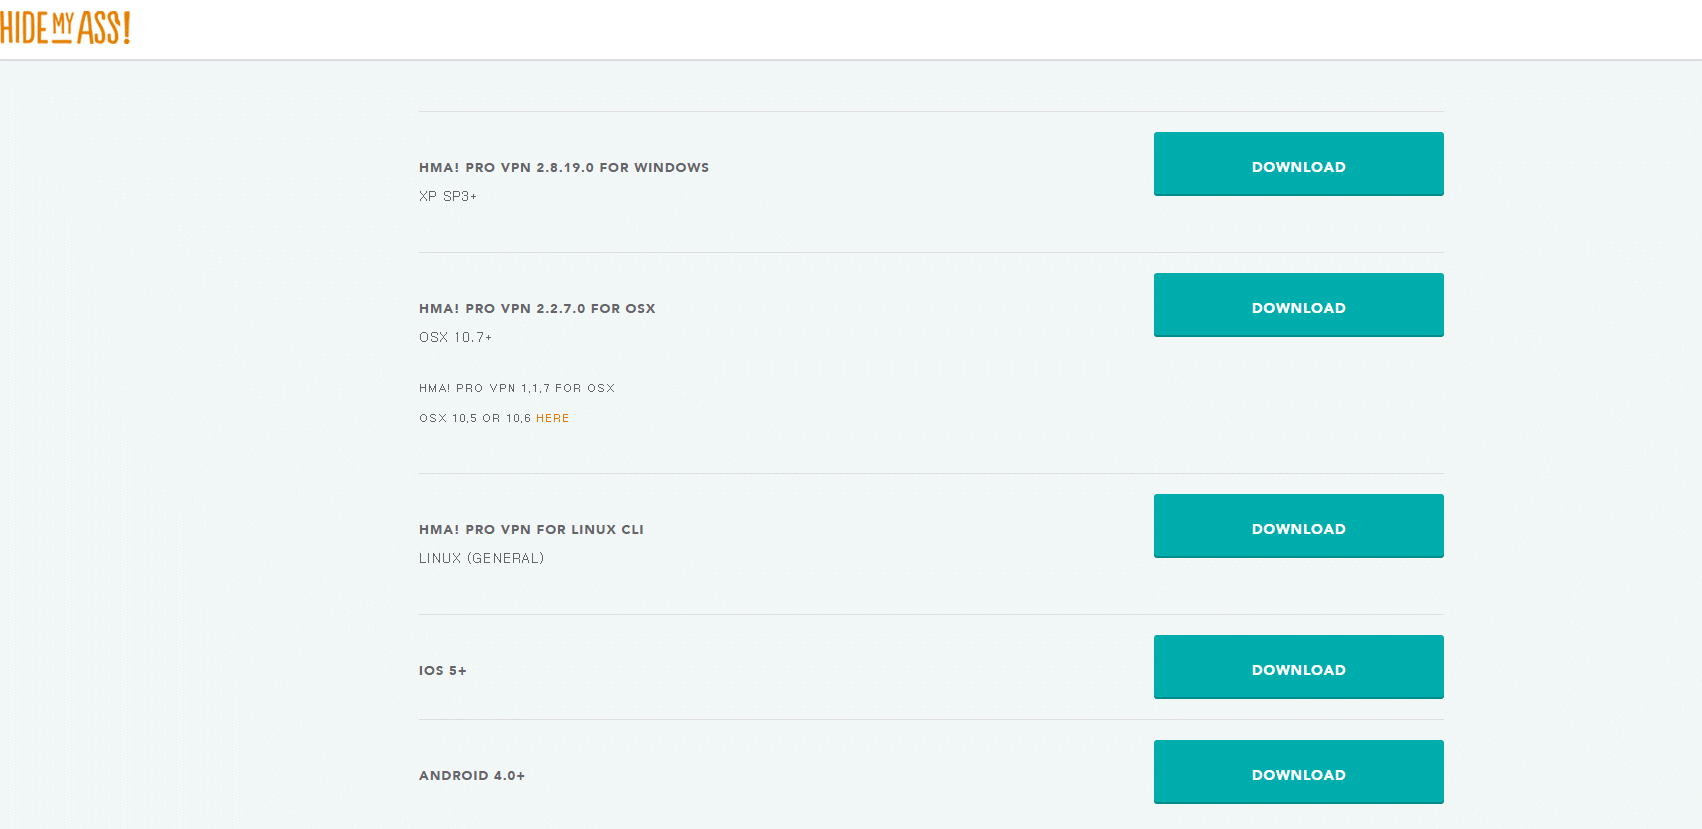
Task: Click the ANDROID 4.0+ label
Action: click(471, 775)
